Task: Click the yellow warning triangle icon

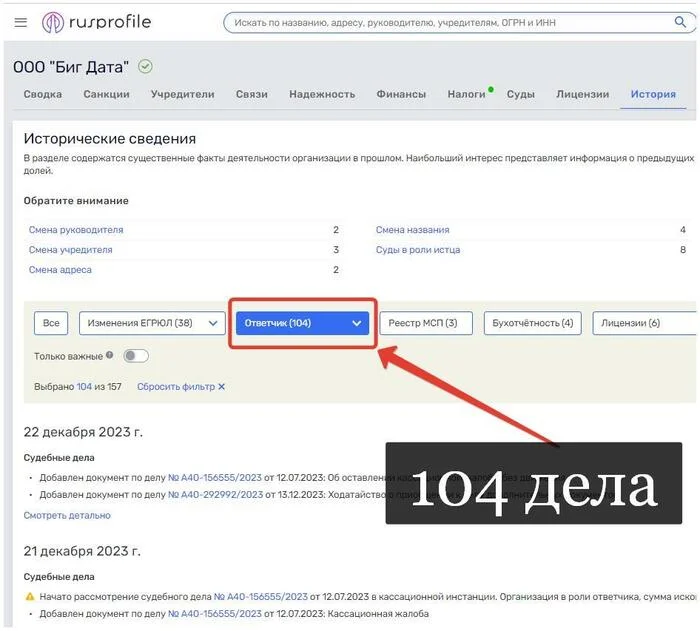Action: tap(30, 597)
